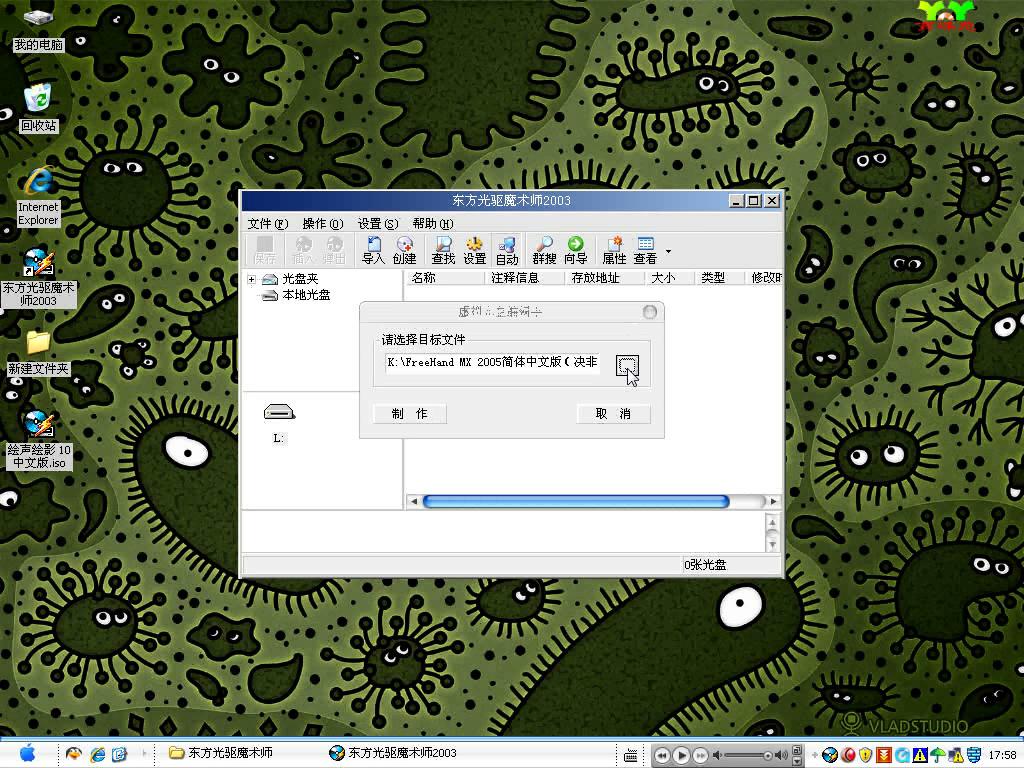The height and width of the screenshot is (768, 1024).
Task: Click the 弹出 (Eject) toolbar icon
Action: 334,251
